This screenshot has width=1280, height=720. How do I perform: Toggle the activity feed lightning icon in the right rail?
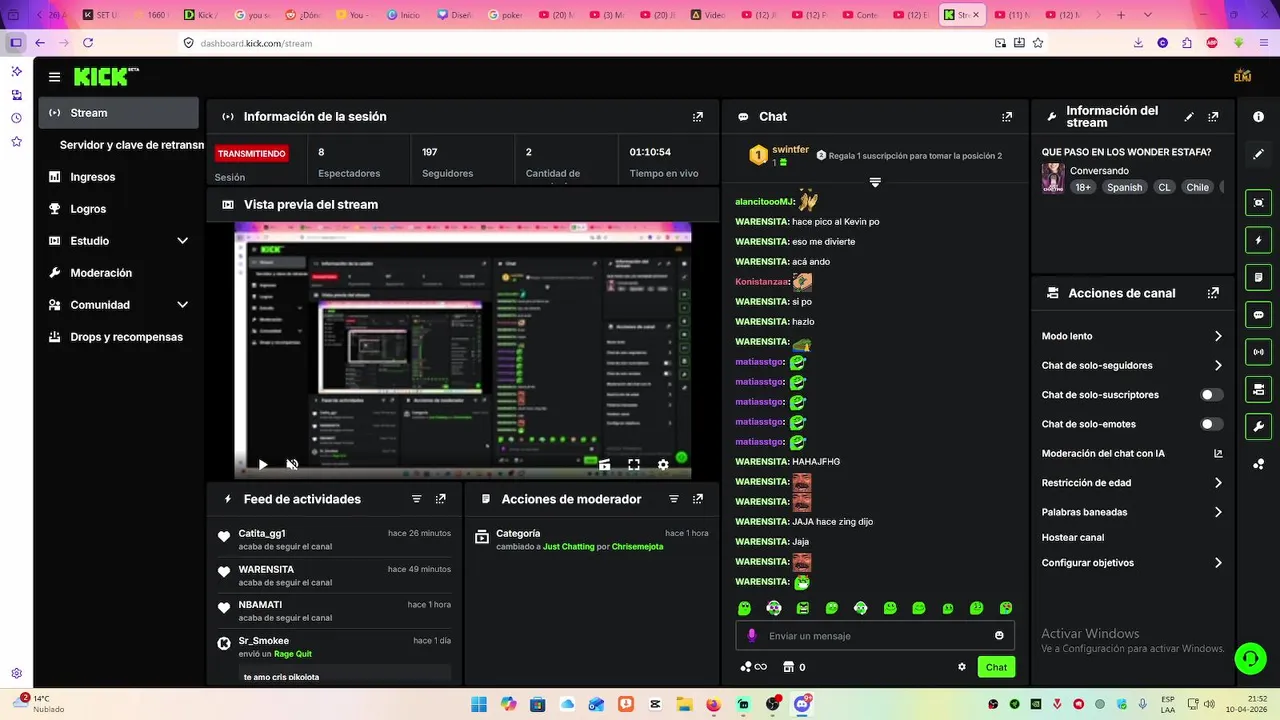click(1258, 240)
